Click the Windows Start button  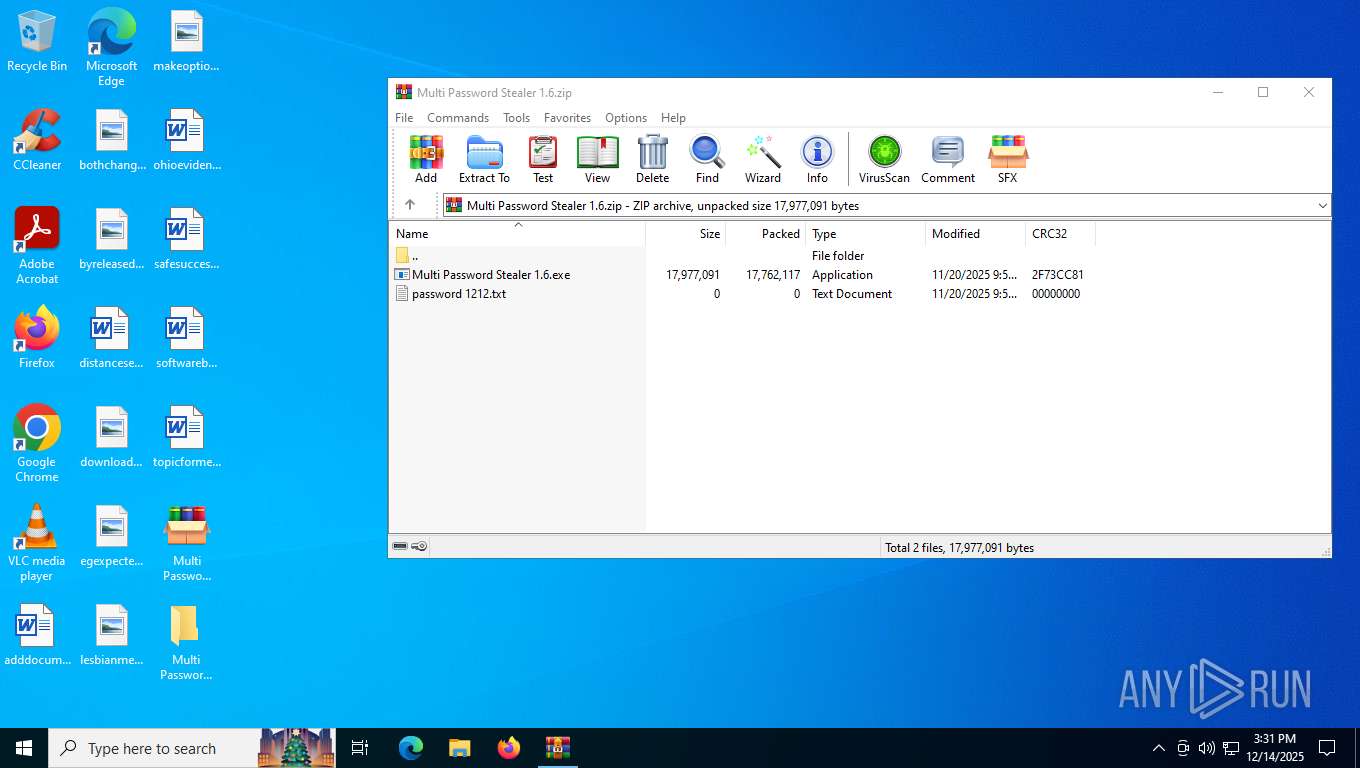pos(24,748)
